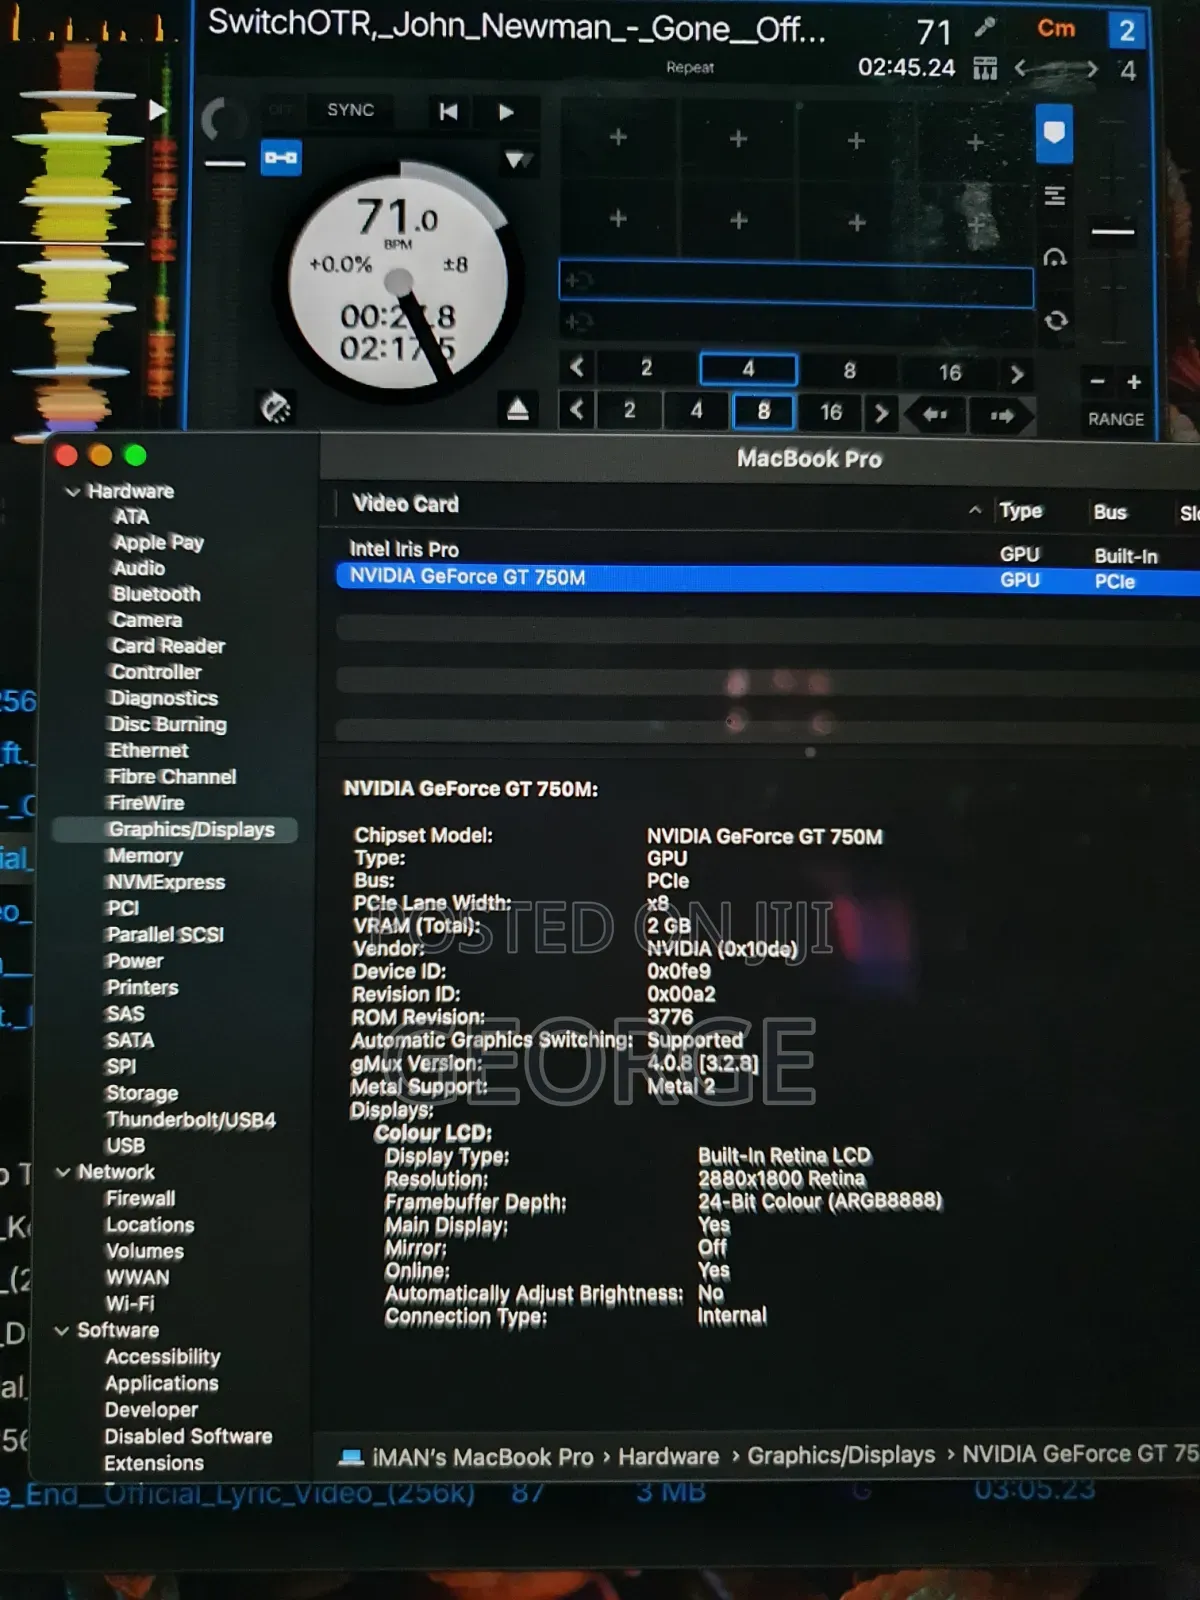Open Disabled Software entry

[x=188, y=1437]
